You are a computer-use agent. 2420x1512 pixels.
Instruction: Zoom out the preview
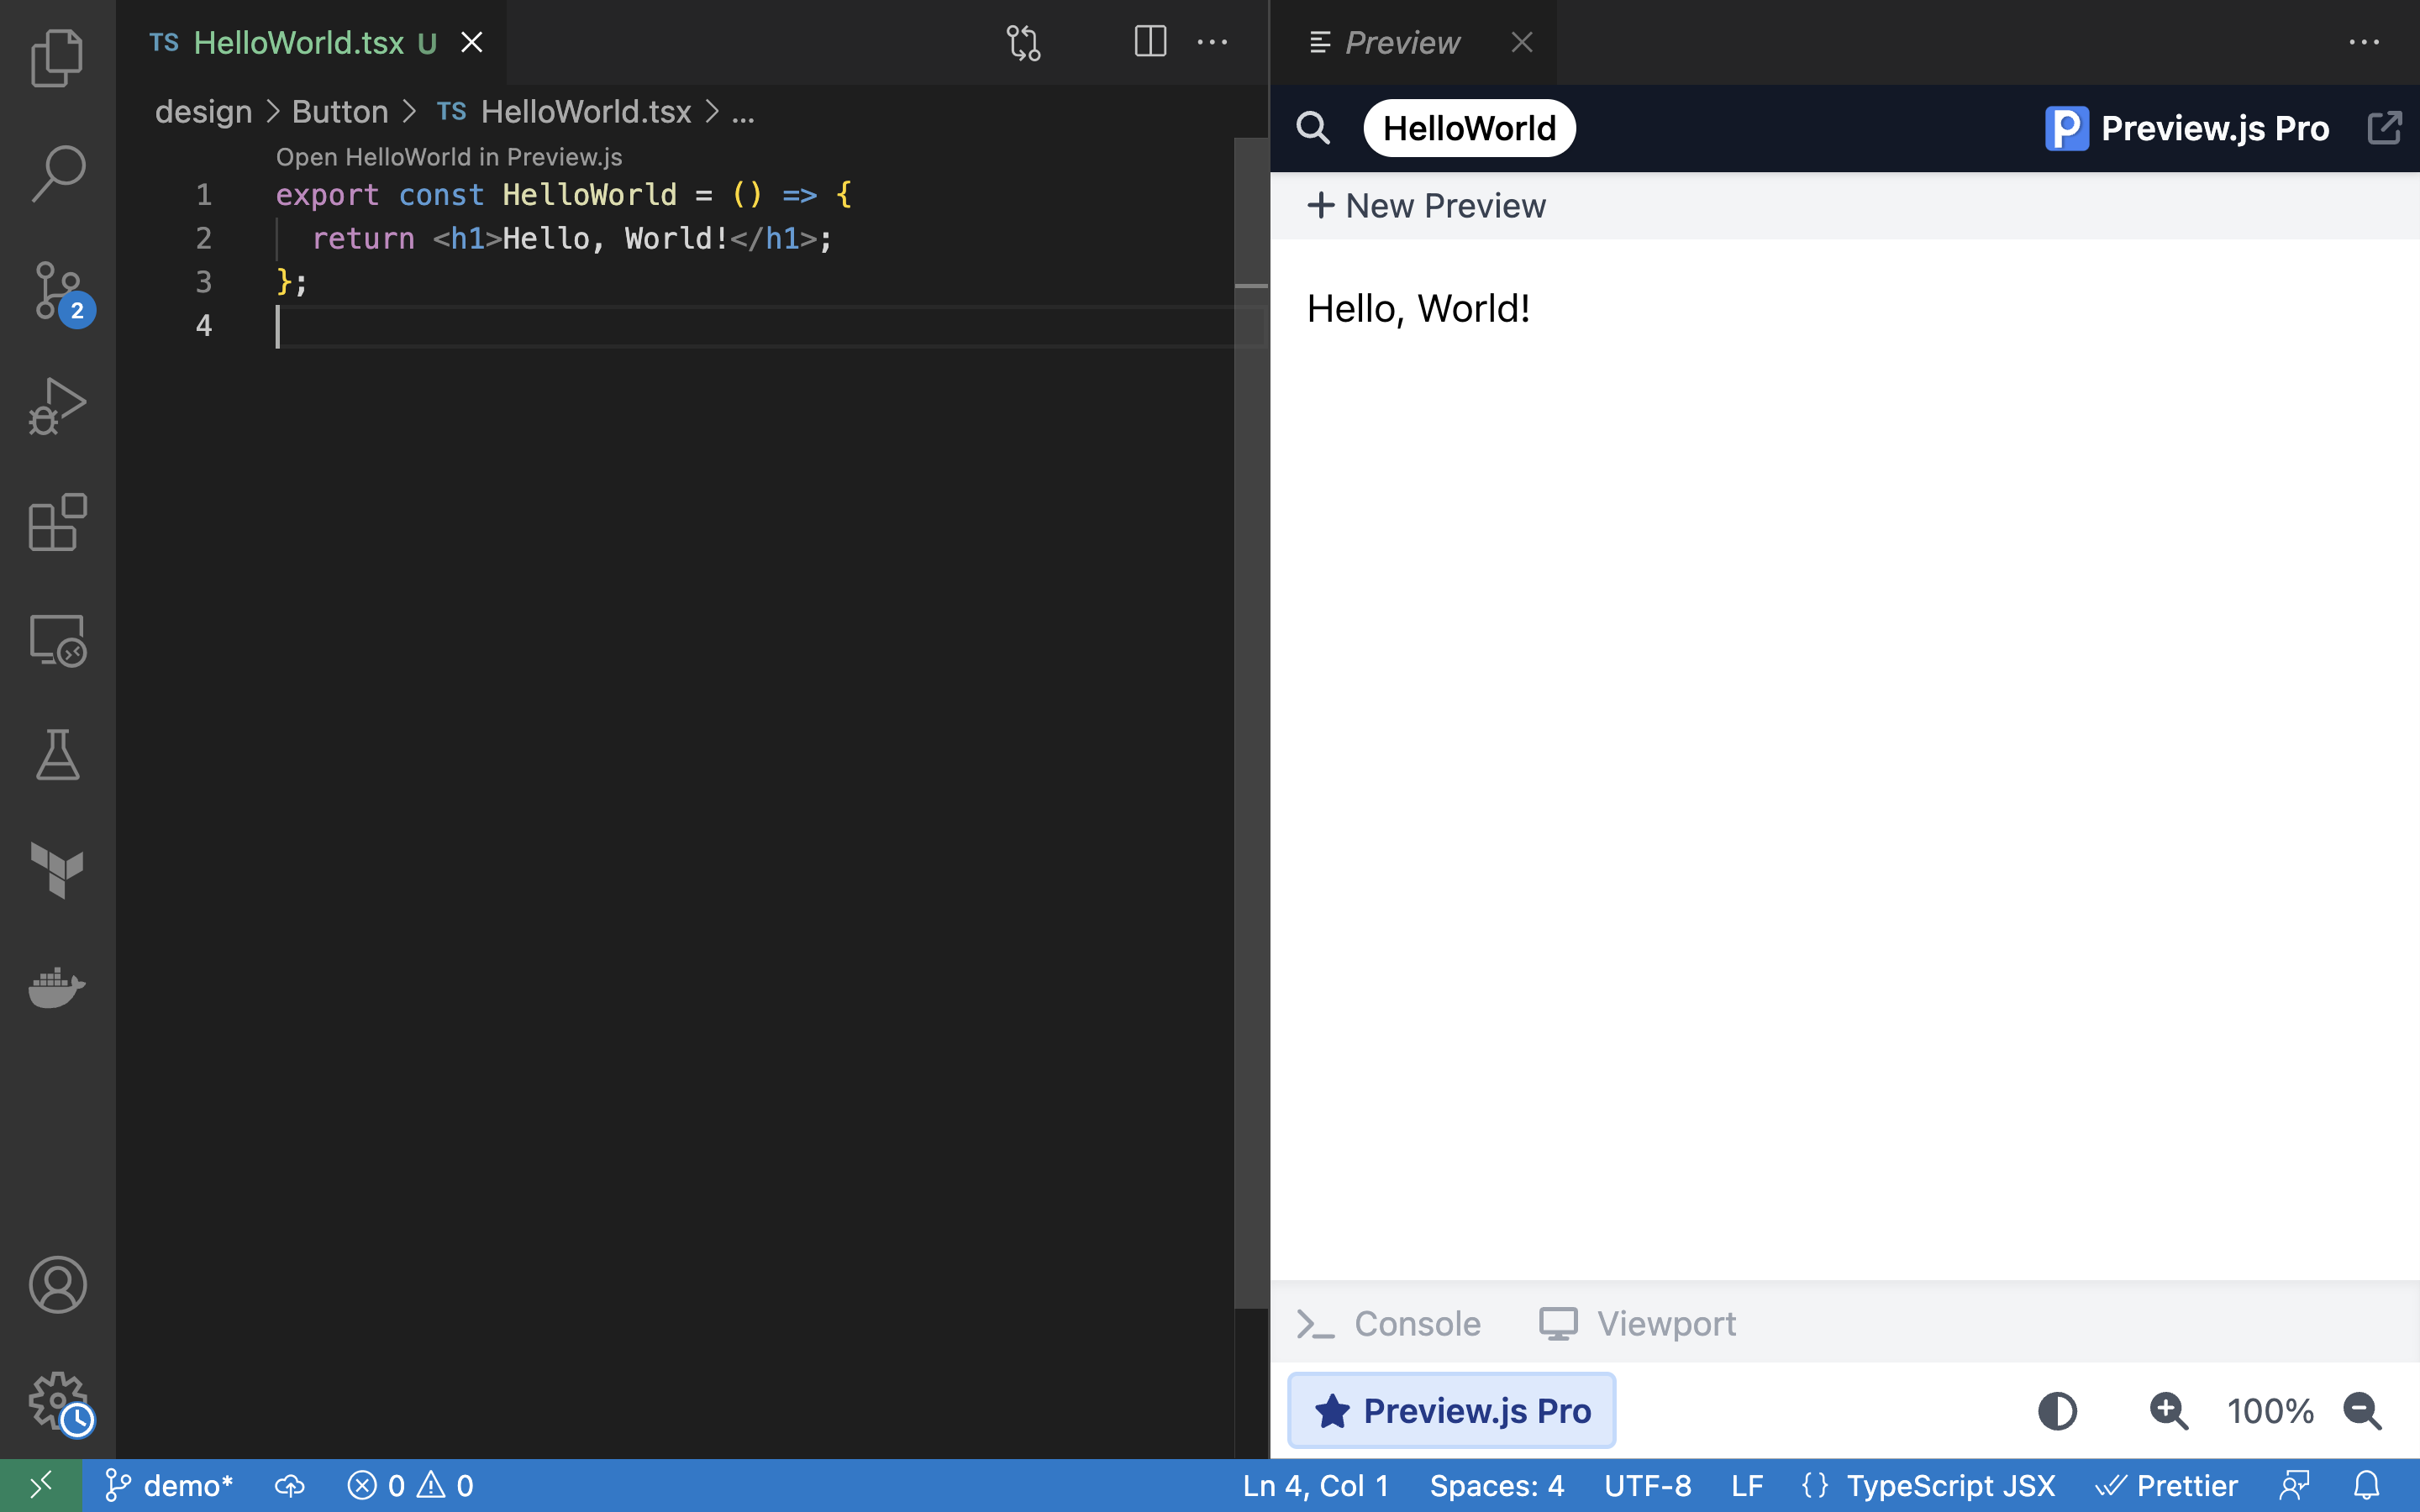(2362, 1411)
